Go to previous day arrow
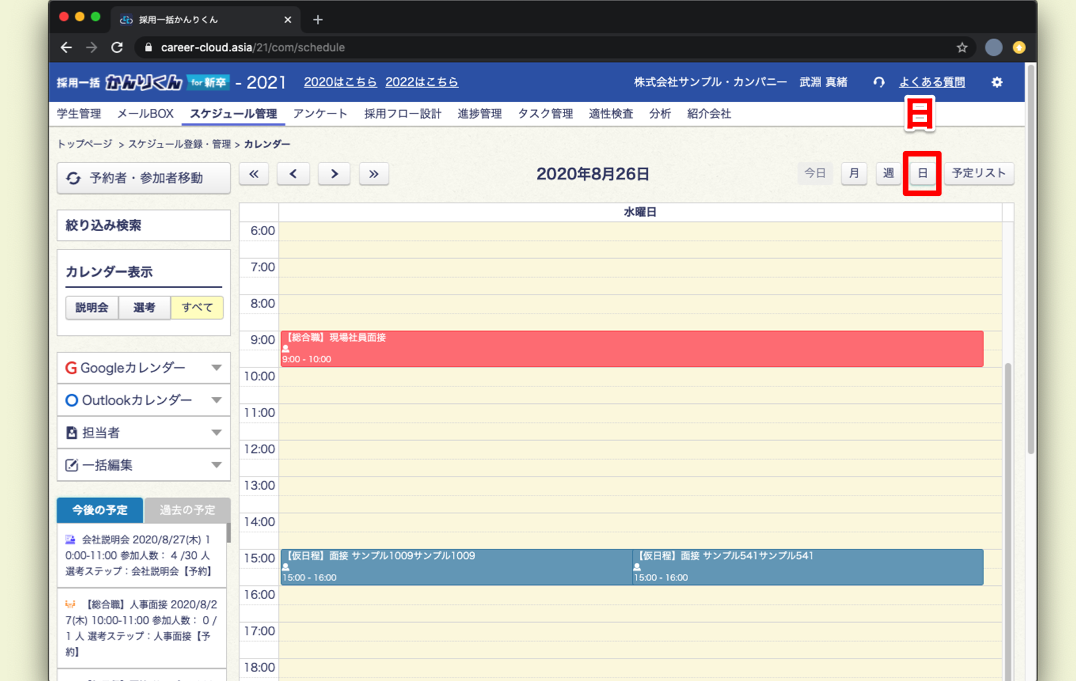 293,174
